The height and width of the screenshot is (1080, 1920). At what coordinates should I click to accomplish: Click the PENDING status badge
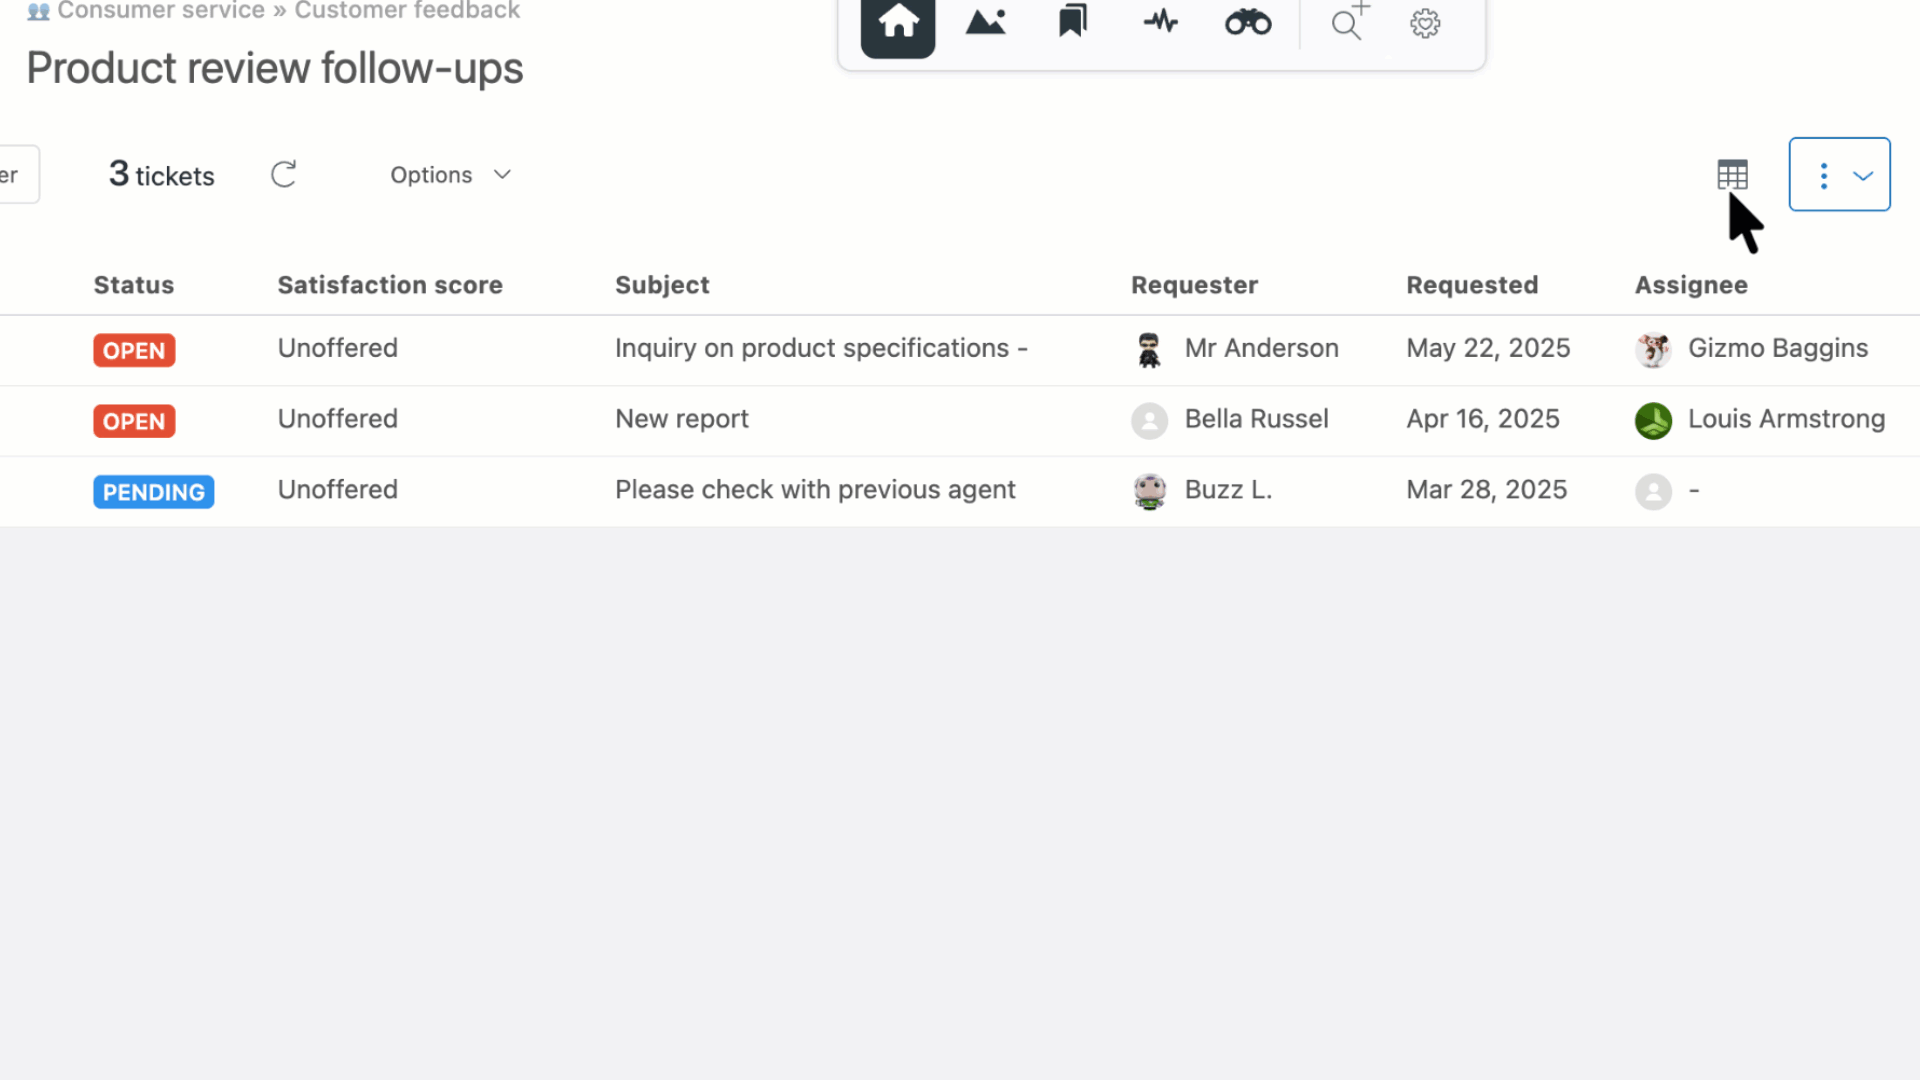point(154,492)
